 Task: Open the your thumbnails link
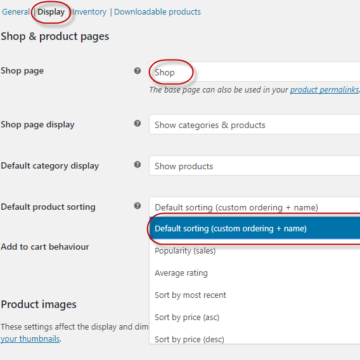[30, 339]
